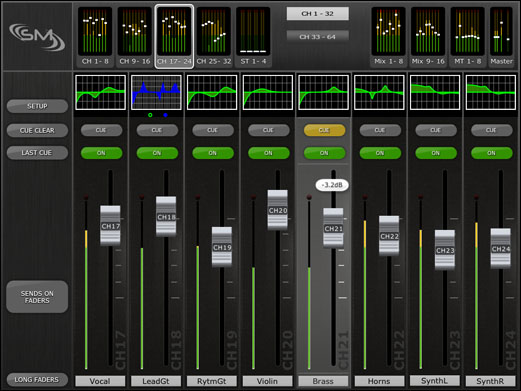This screenshot has width=521, height=391.
Task: Toggle CUE on the Horns channel
Action: pyautogui.click(x=380, y=130)
